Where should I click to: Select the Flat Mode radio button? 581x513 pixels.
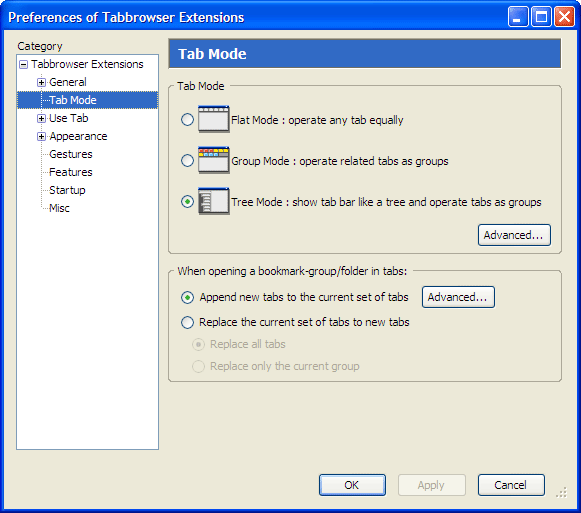187,119
